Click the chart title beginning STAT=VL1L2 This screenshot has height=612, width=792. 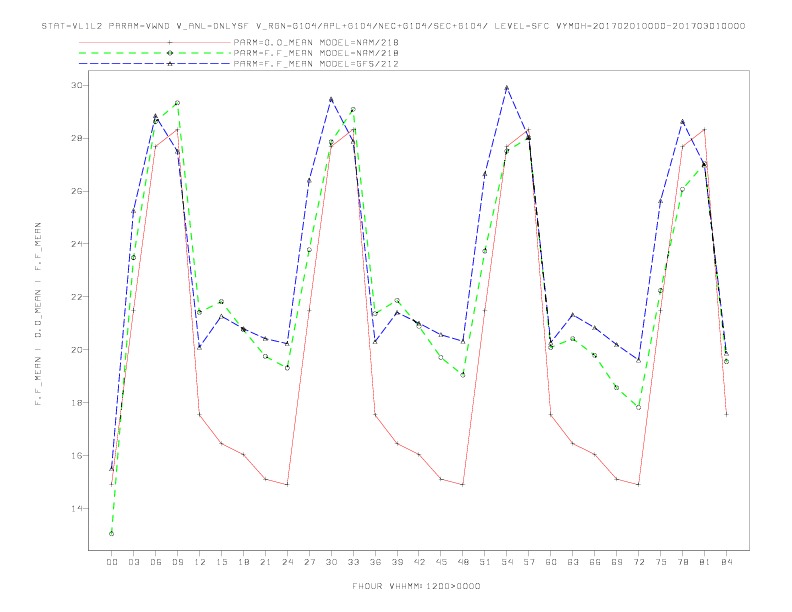393,26
